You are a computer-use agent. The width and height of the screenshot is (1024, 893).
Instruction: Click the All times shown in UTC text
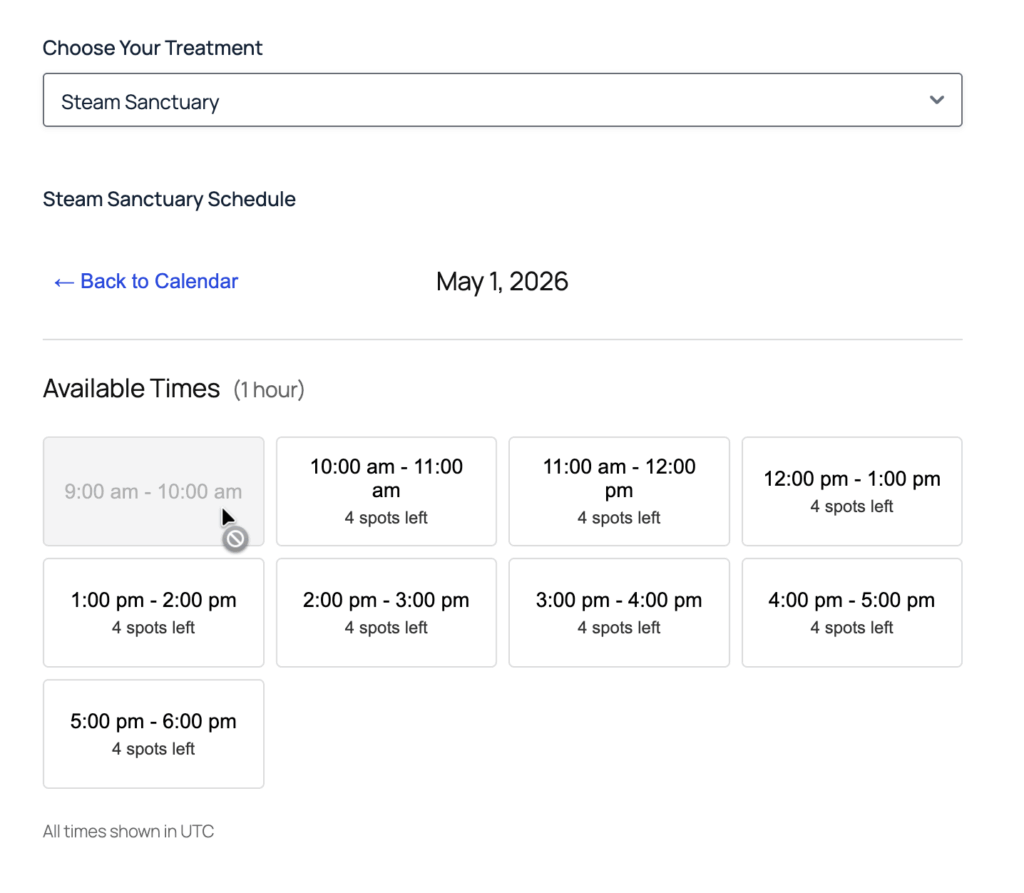[x=128, y=831]
